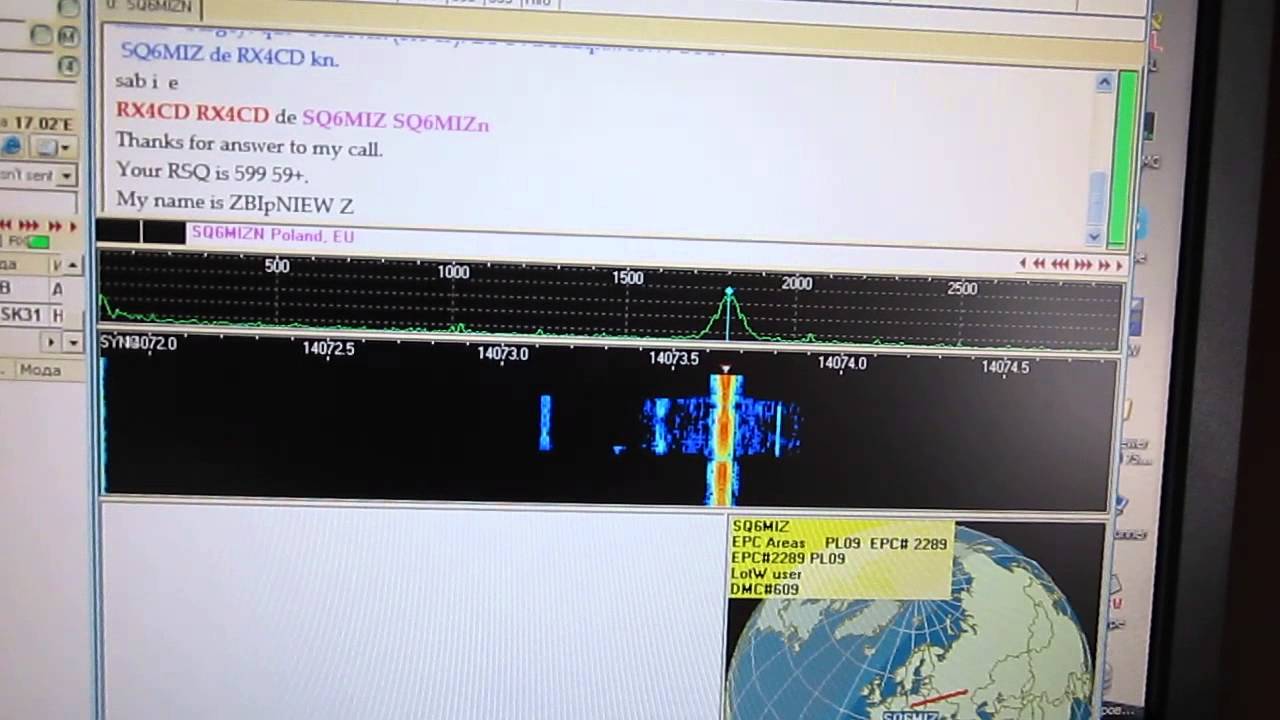Tune with single left red arrow above spectrum
Viewport: 1280px width, 720px height.
[1022, 263]
